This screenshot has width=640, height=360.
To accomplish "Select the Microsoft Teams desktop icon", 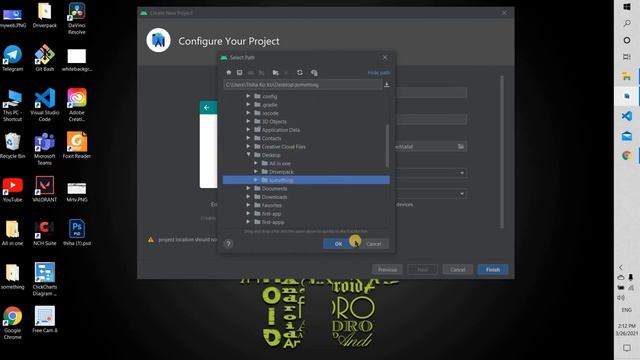I will coord(44,149).
